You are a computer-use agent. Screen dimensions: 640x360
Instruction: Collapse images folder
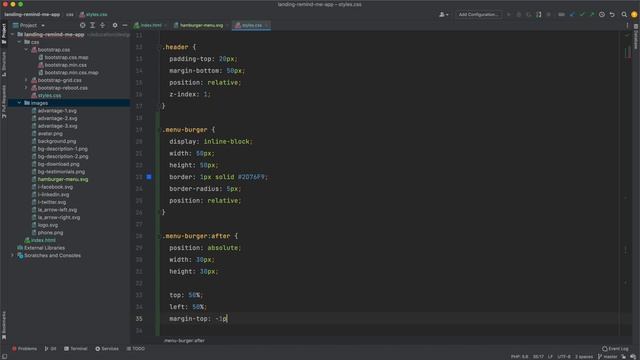(19, 103)
